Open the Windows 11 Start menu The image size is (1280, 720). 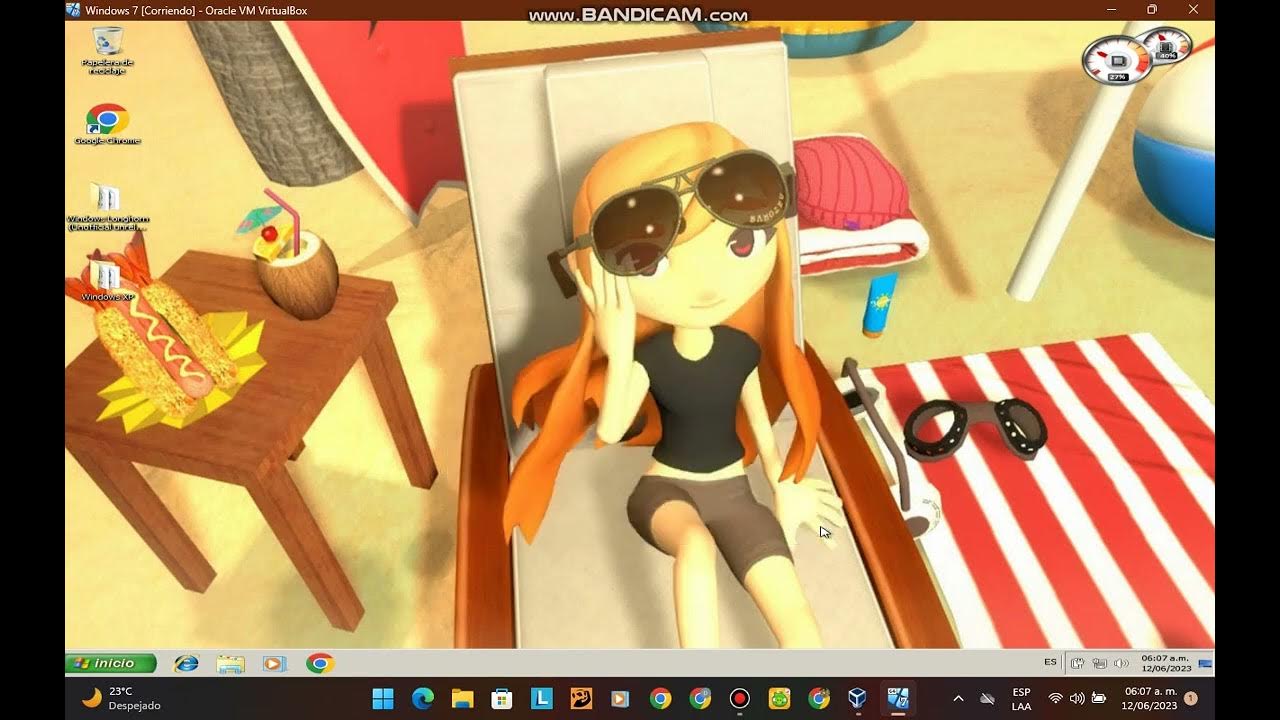(383, 698)
